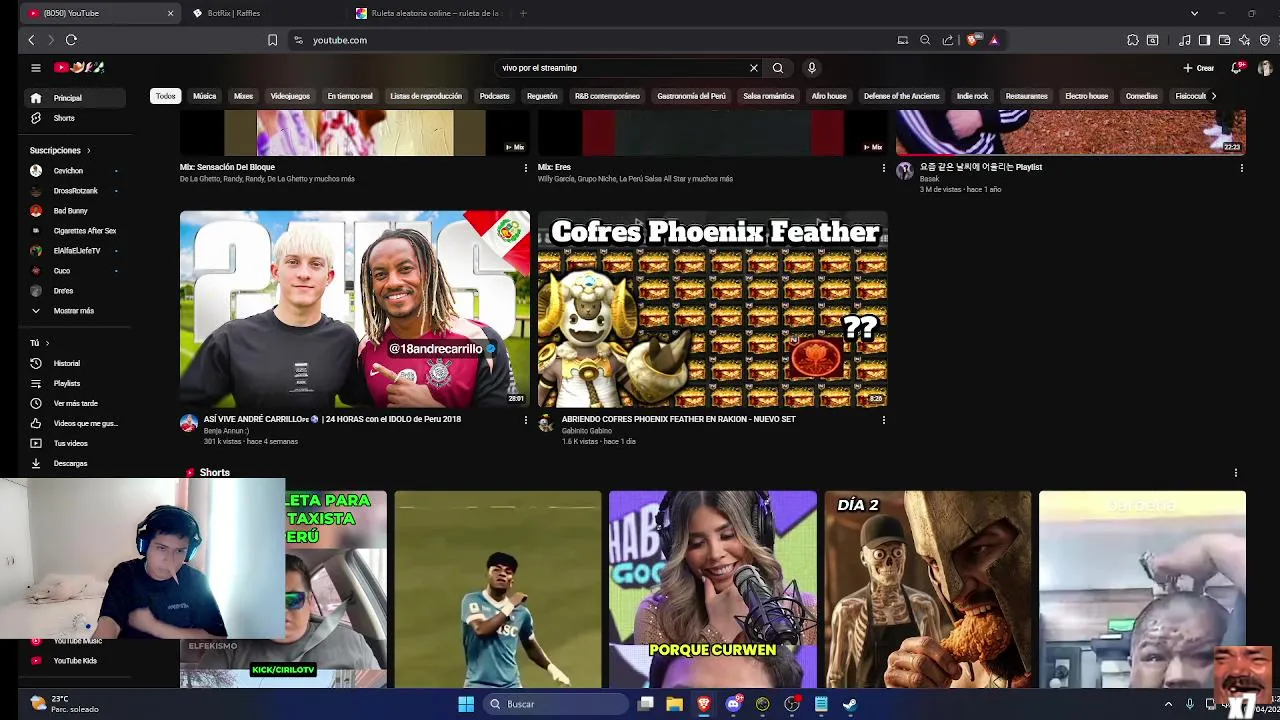Image resolution: width=1280 pixels, height=720 pixels.
Task: Open options for ASÍ VIVE ANDRÉ CARRILLO video
Action: [526, 420]
